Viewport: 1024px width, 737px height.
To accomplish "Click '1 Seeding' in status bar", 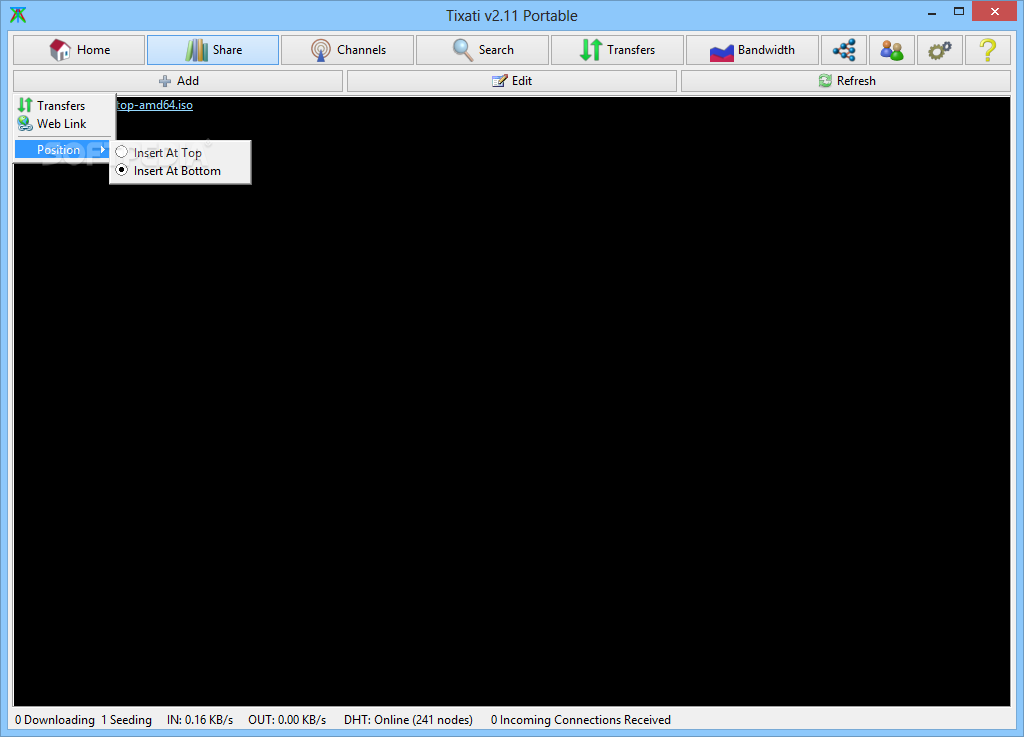I will (x=126, y=719).
